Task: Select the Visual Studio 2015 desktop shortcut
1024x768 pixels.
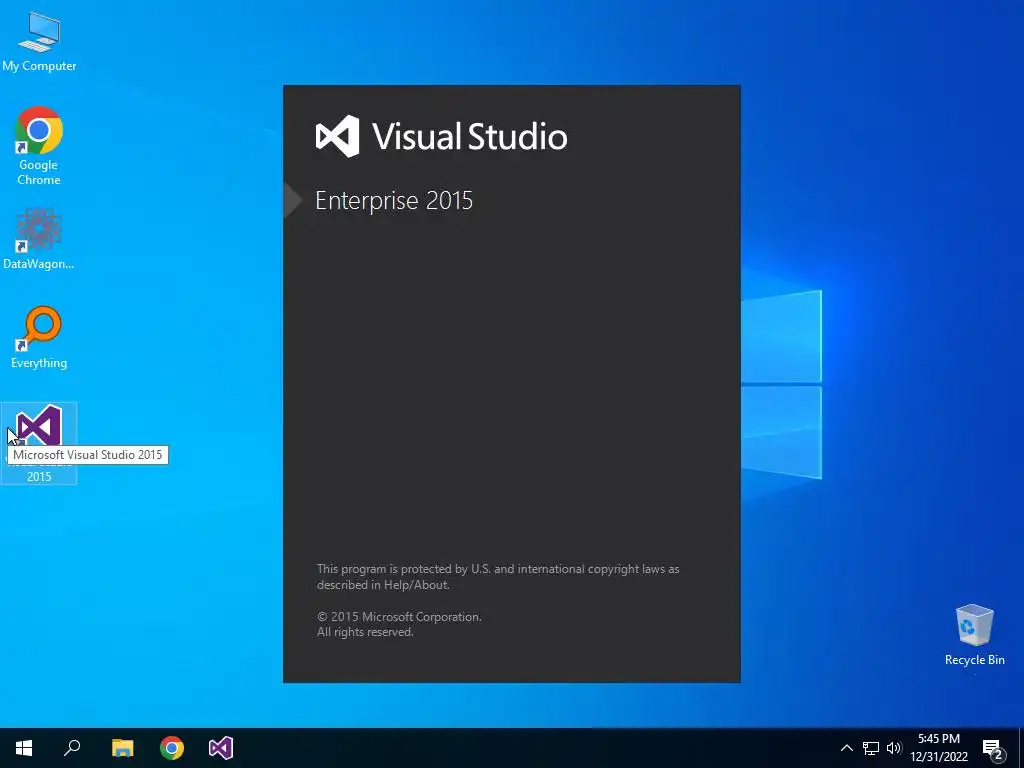Action: point(39,443)
